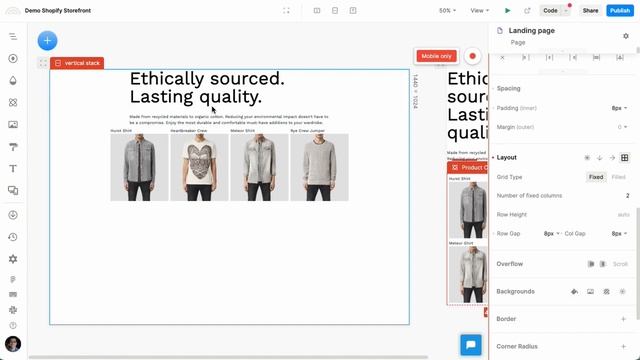The image size is (640, 360).
Task: Open the components icon in left sidebar
Action: pos(13,102)
